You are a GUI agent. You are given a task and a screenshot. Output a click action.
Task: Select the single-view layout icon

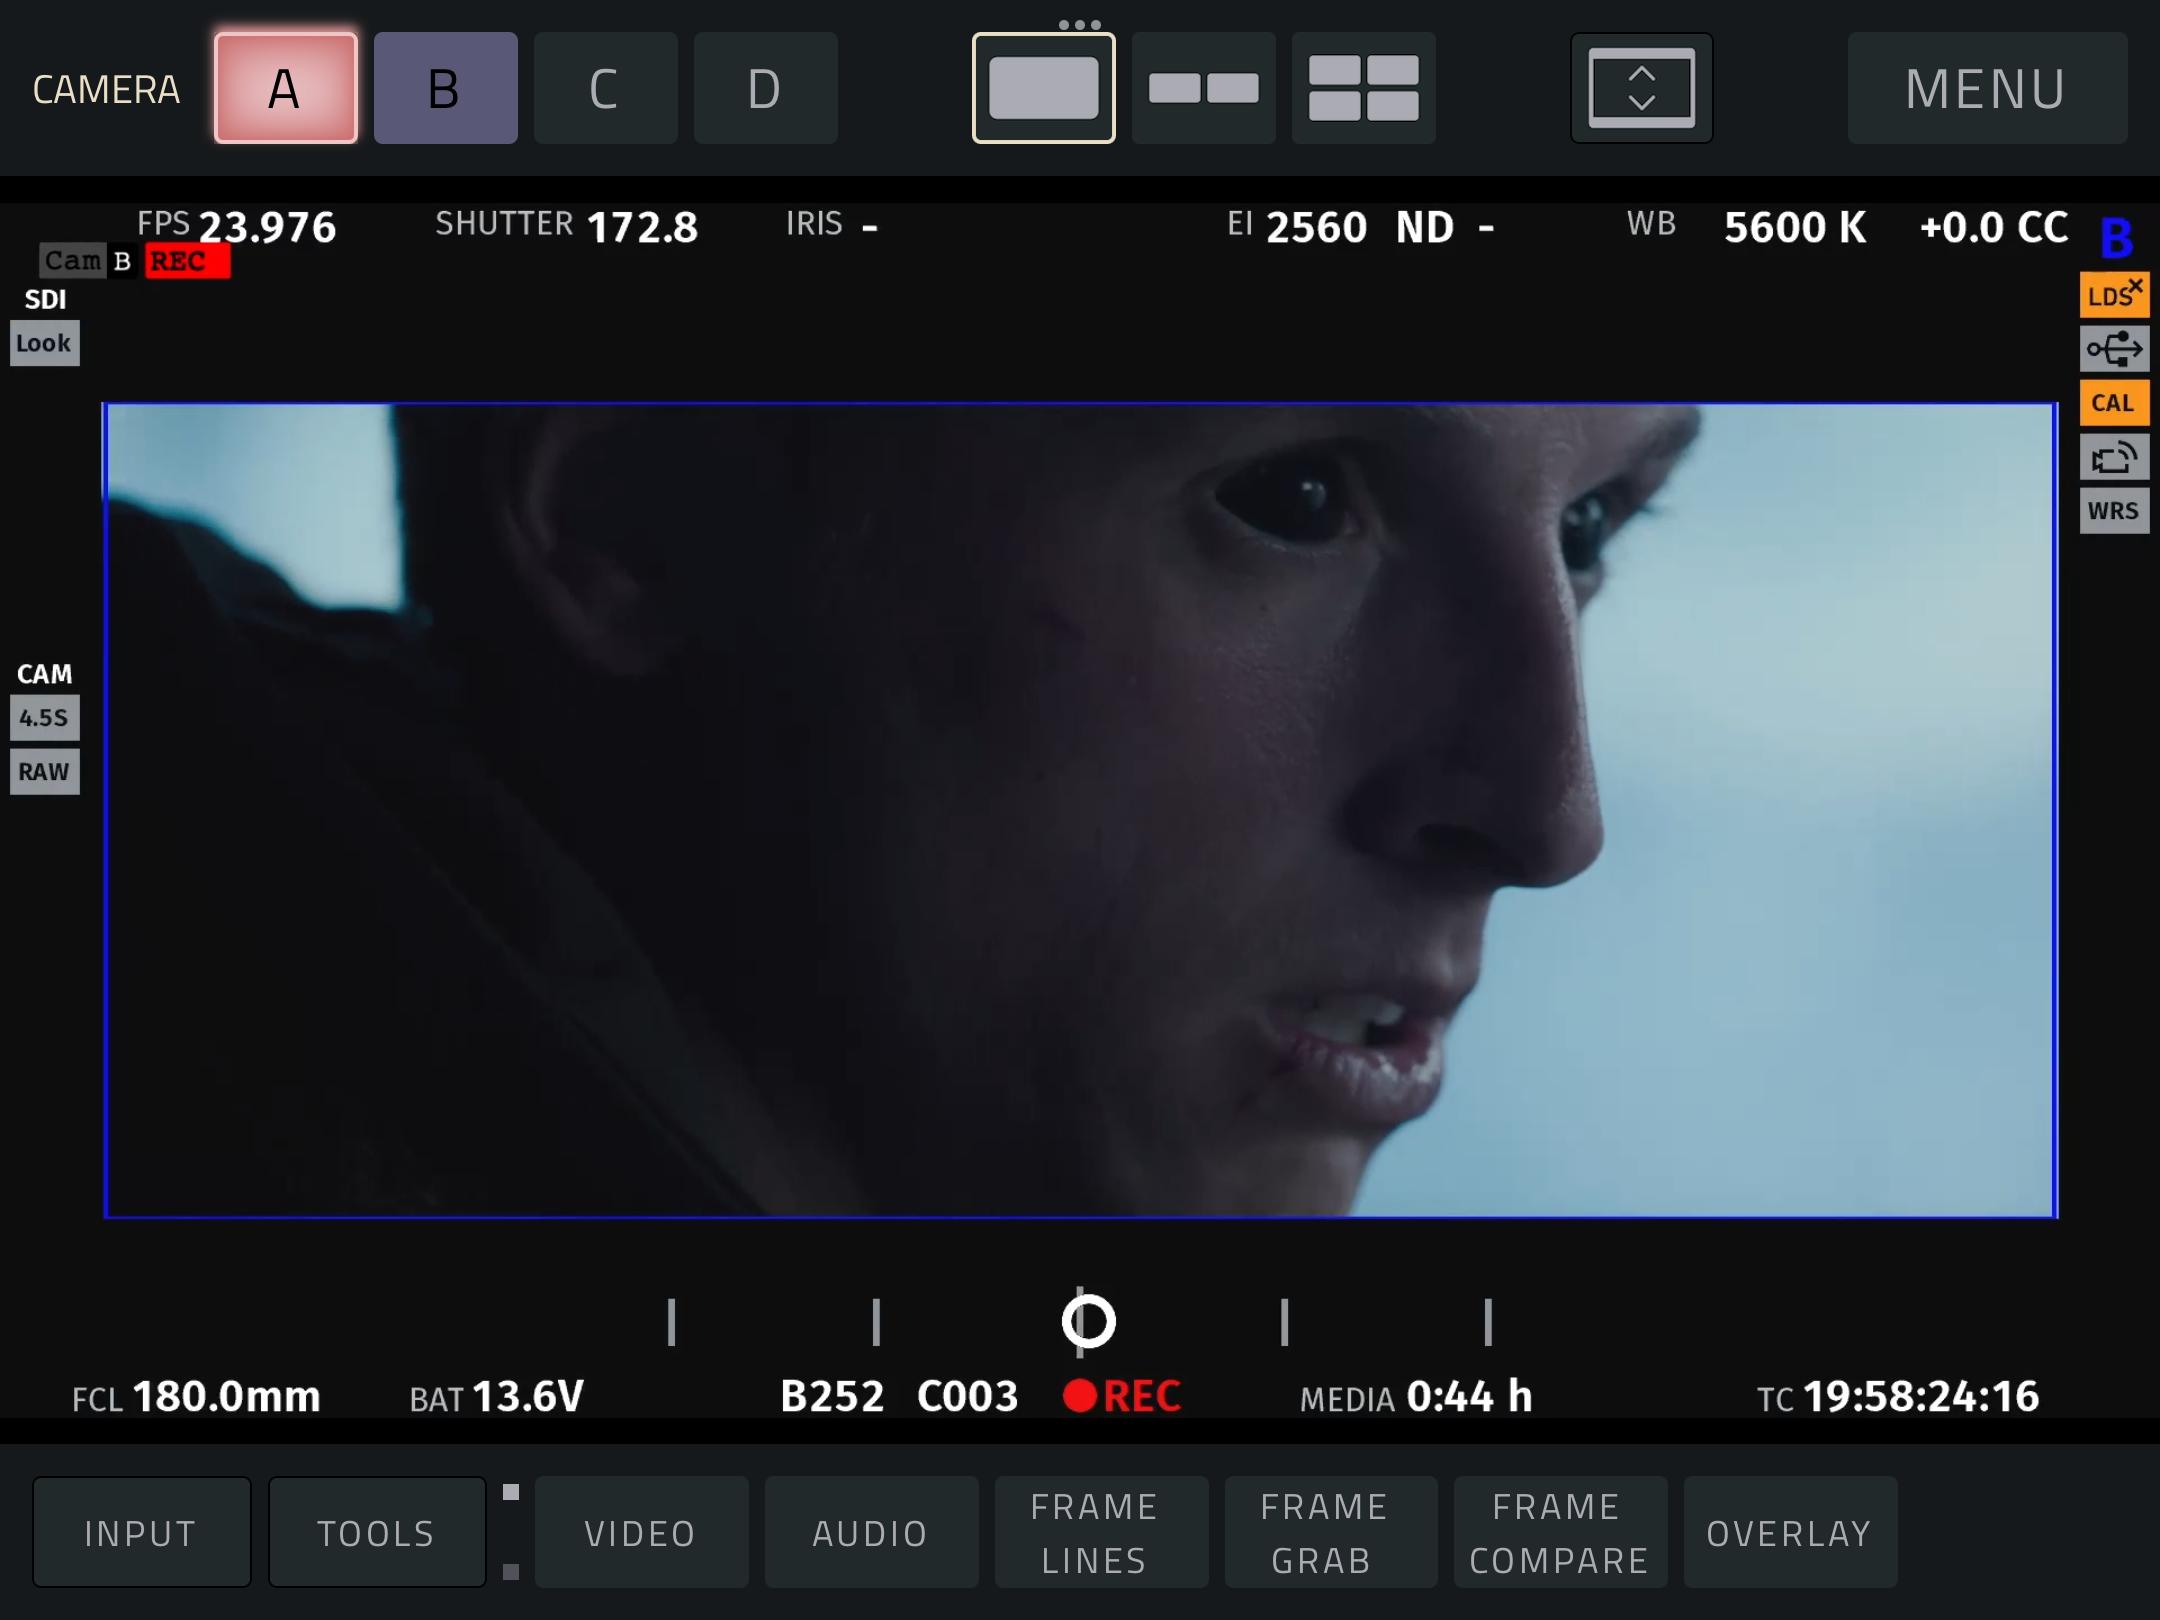pos(1043,88)
